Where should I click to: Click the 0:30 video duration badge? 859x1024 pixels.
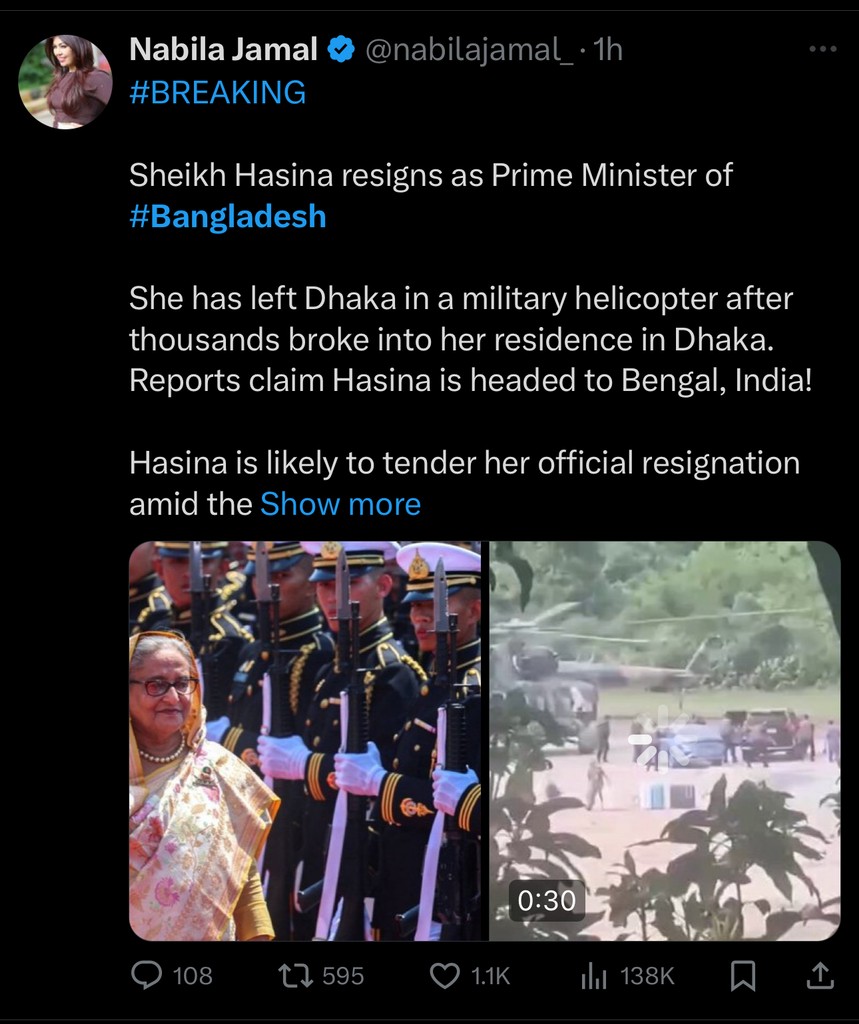[x=547, y=901]
